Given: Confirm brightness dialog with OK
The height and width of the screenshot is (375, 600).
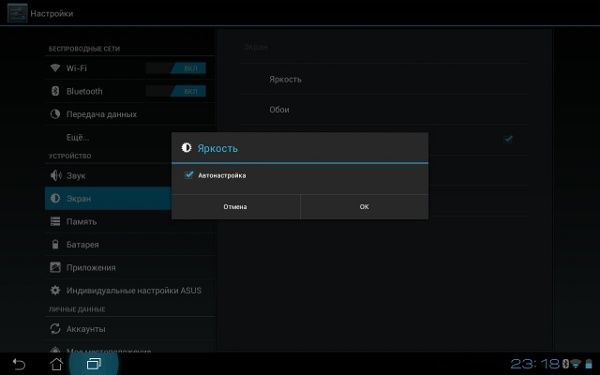Looking at the screenshot, I should 364,207.
